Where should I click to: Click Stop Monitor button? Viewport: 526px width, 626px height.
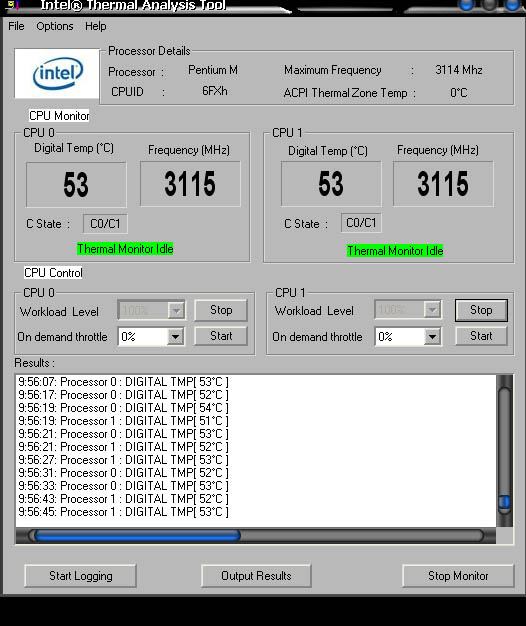click(458, 576)
